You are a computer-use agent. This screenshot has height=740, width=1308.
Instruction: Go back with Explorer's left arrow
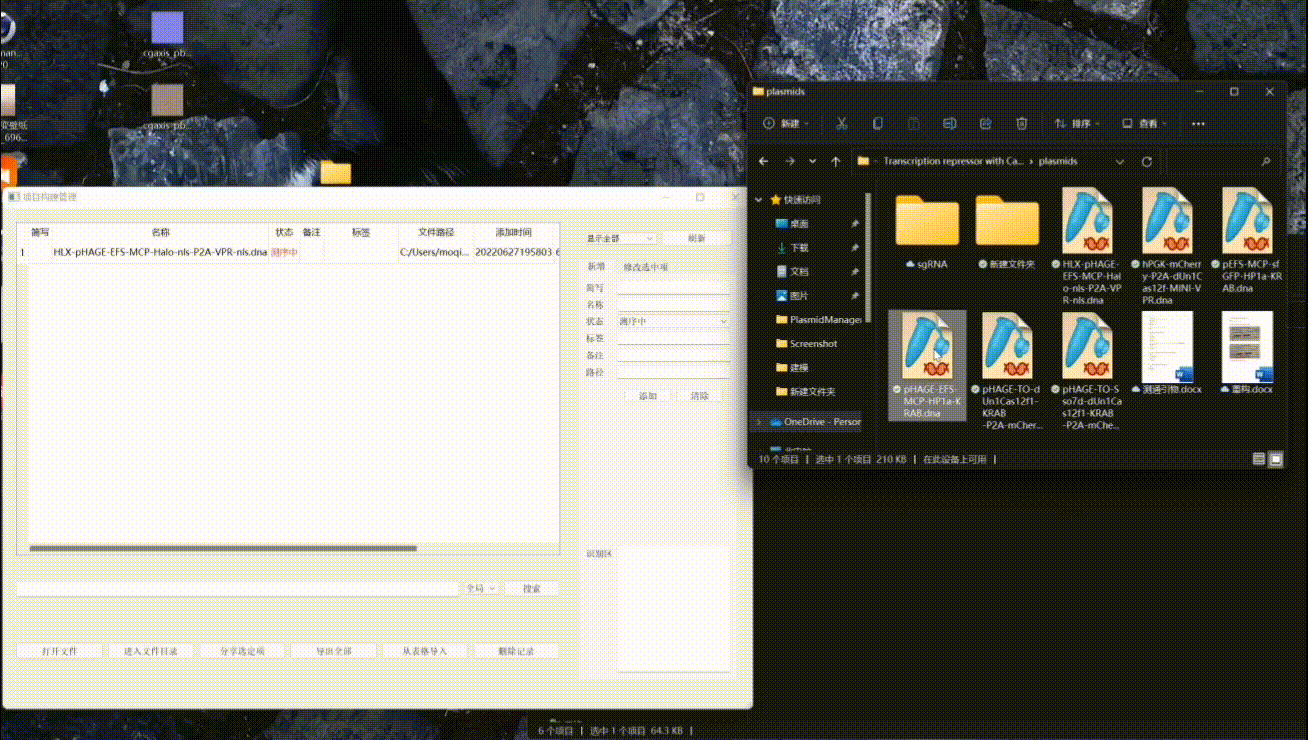point(764,161)
